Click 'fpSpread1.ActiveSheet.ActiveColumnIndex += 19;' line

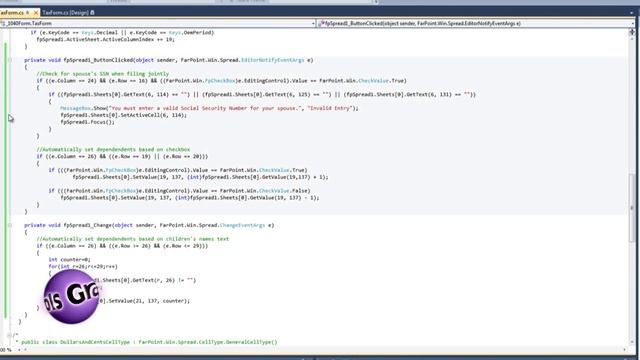[105, 40]
